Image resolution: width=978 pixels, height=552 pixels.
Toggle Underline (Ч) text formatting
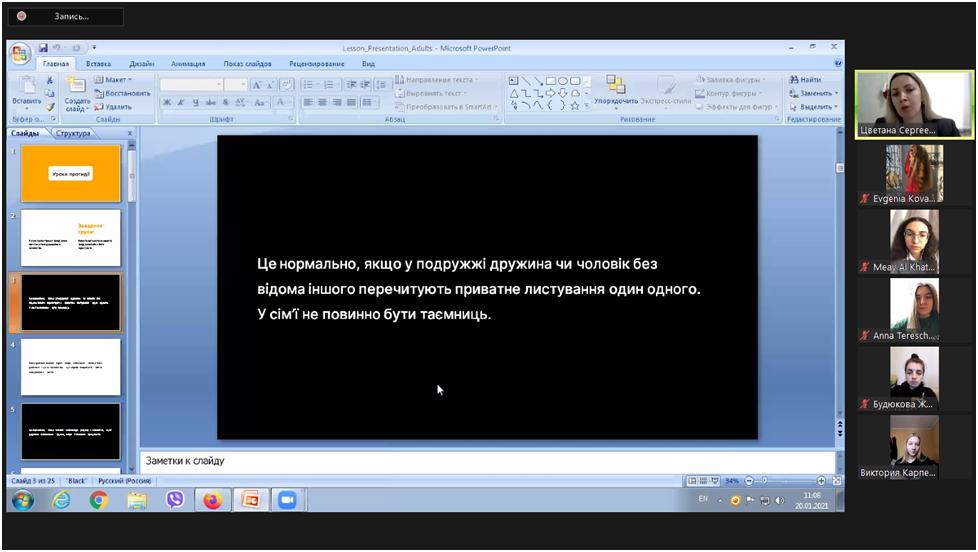click(x=196, y=103)
